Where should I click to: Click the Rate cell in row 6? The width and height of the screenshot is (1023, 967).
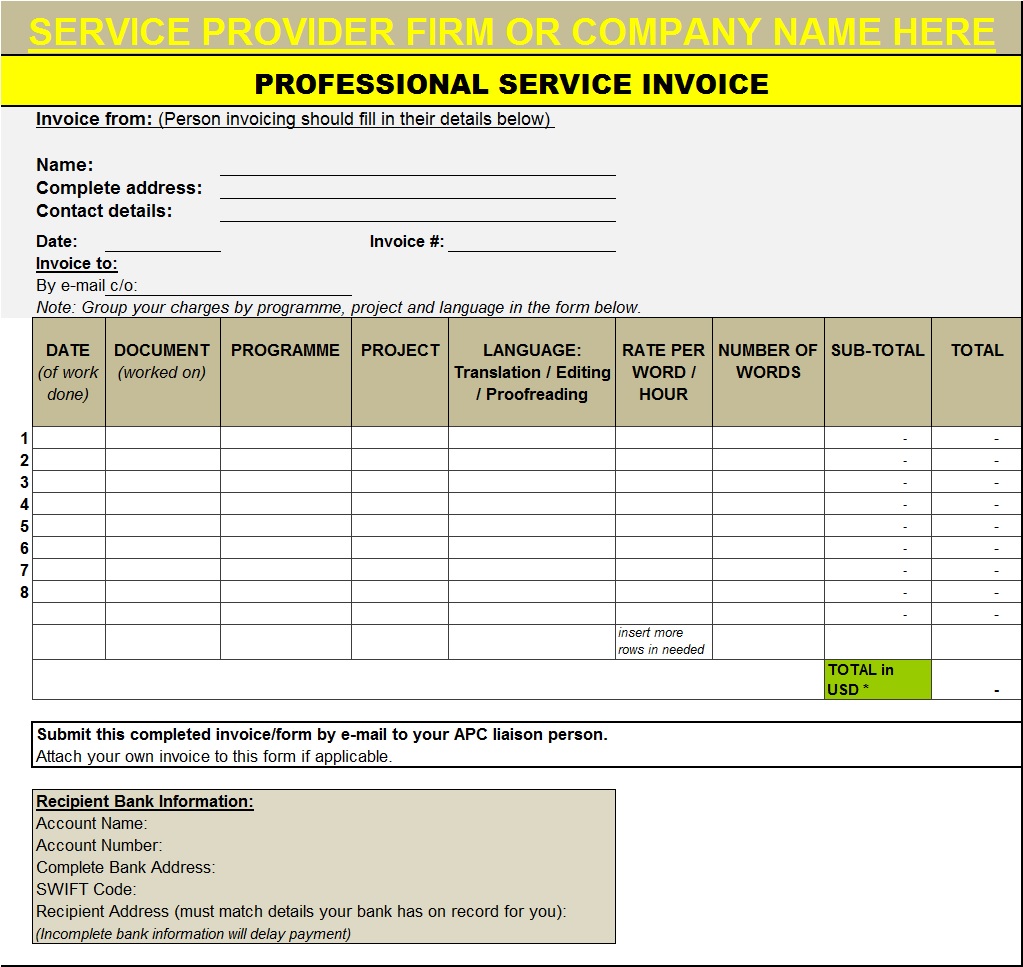coord(664,548)
